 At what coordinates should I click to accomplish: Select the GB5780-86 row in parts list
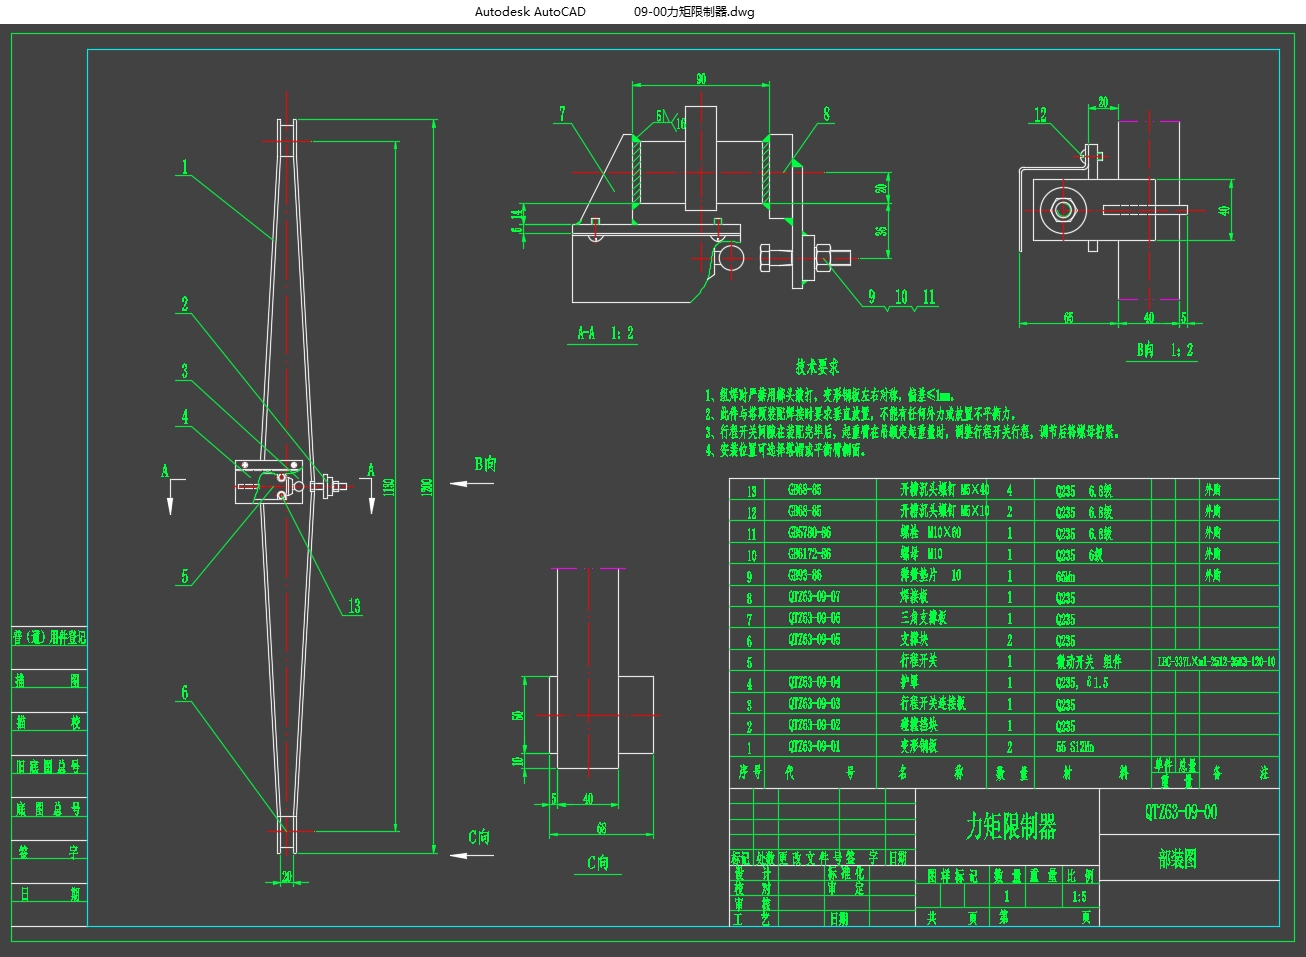[809, 533]
